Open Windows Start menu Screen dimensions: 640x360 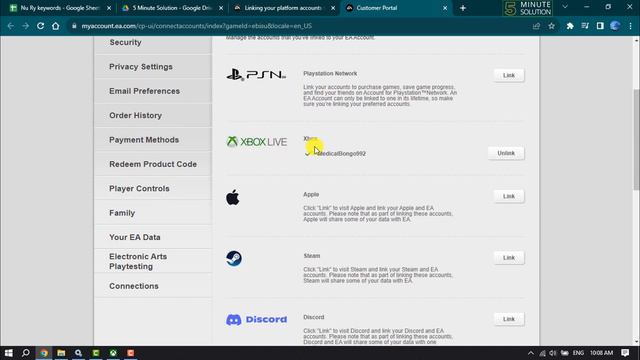9,353
